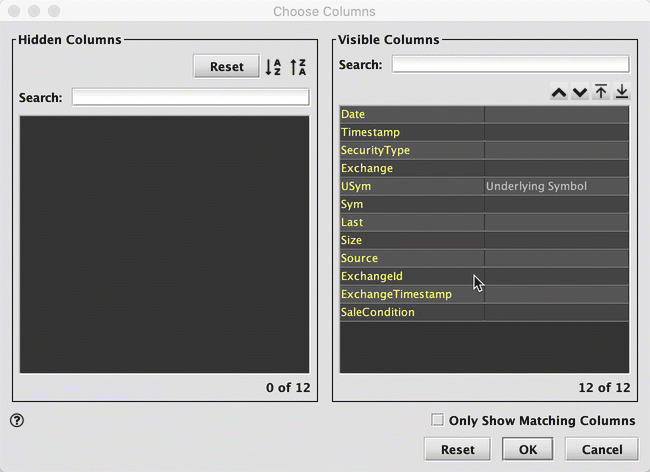Click Reset button in Hidden Columns panel
Screen dimensions: 650x472
point(226,67)
